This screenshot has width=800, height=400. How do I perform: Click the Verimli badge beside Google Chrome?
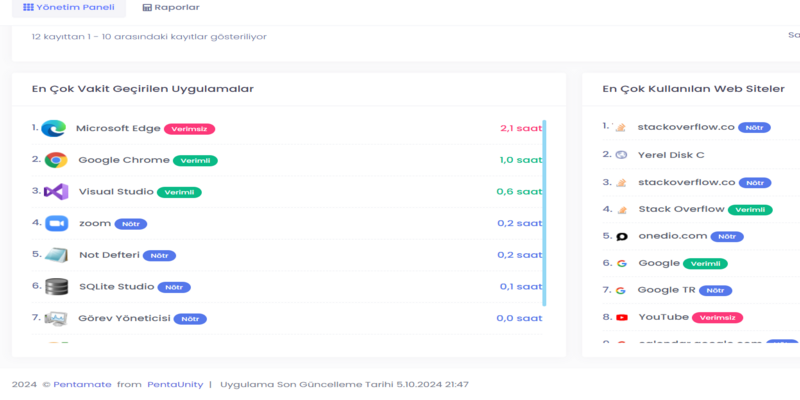pos(195,160)
